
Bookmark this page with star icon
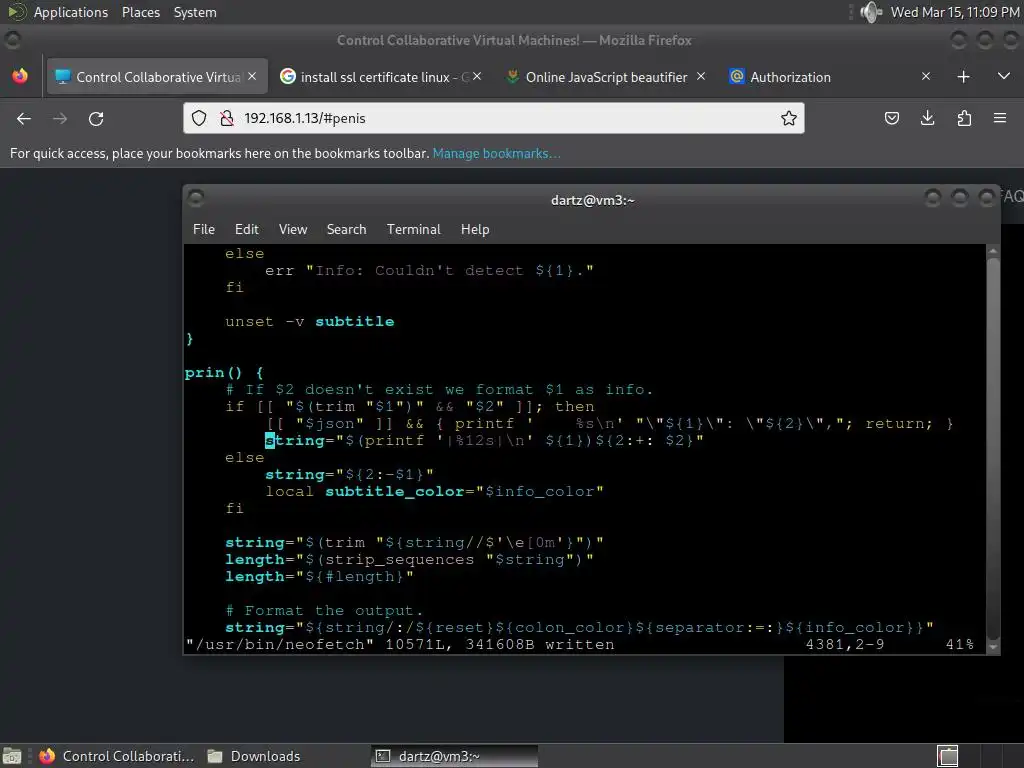(789, 118)
